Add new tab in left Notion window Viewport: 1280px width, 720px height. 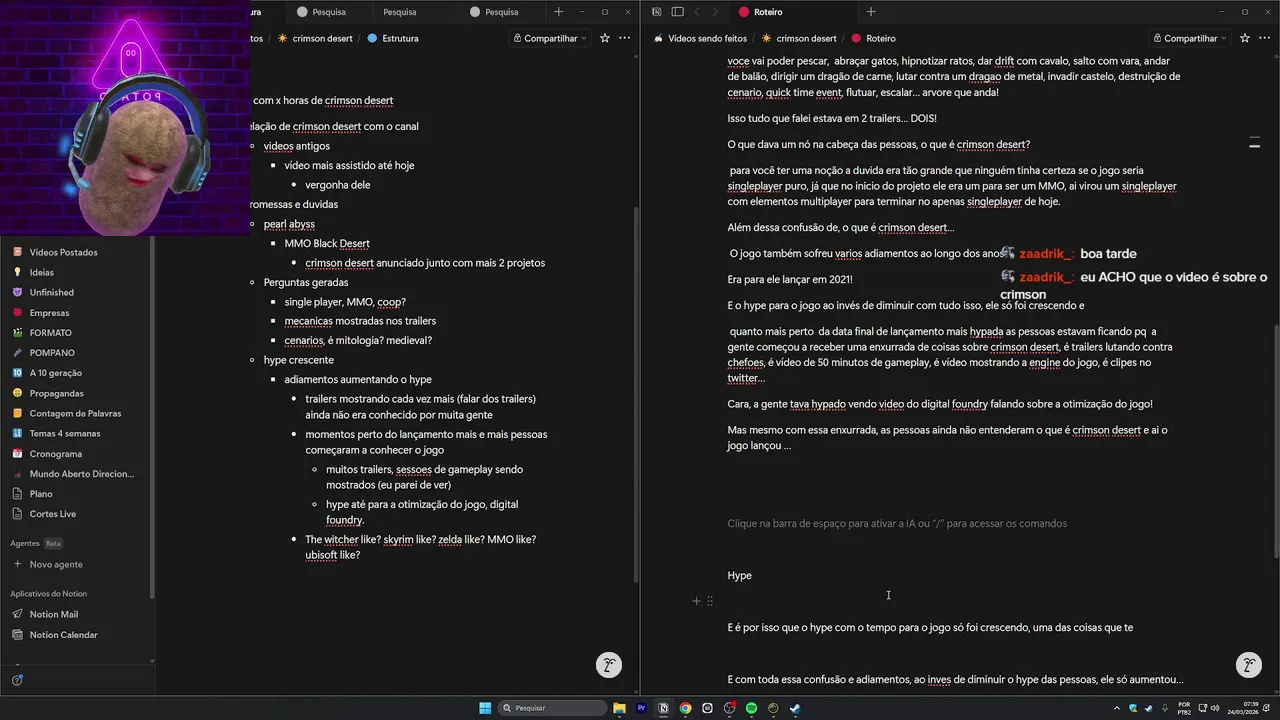tap(559, 12)
